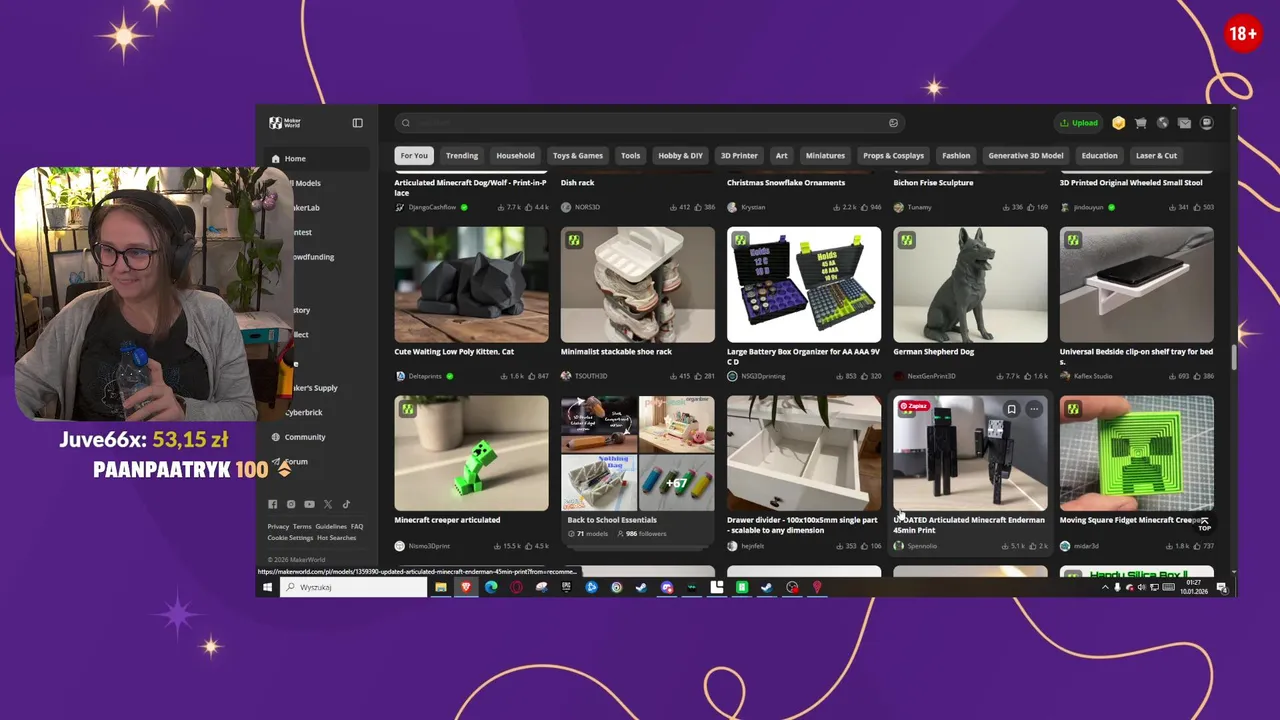The width and height of the screenshot is (1280, 720).
Task: Click print profile badge on German Shepherd card
Action: (906, 240)
